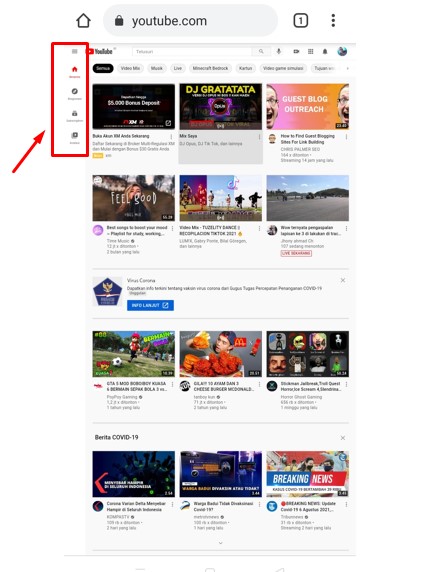Viewport: 438px width, 572px height.
Task: Open the road paving live stream thumbnail
Action: 307,198
